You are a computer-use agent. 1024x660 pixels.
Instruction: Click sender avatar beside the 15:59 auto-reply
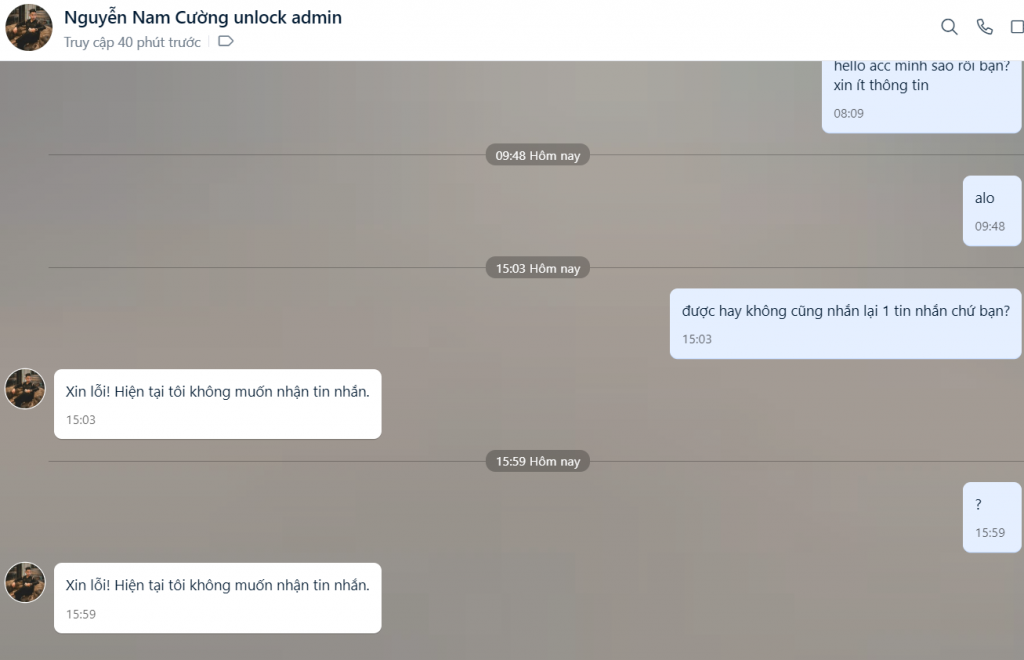click(25, 582)
